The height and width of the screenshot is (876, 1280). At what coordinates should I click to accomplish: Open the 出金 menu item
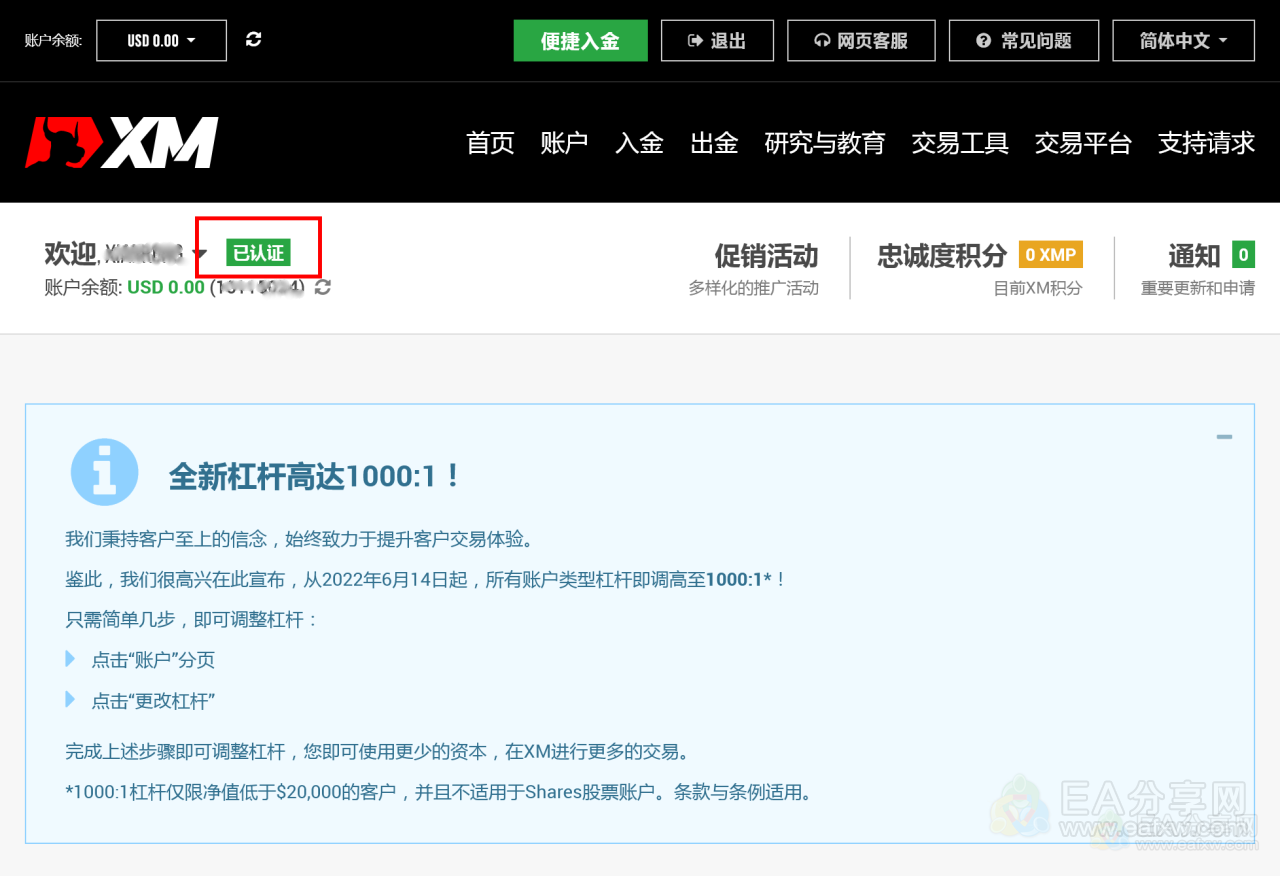tap(714, 143)
